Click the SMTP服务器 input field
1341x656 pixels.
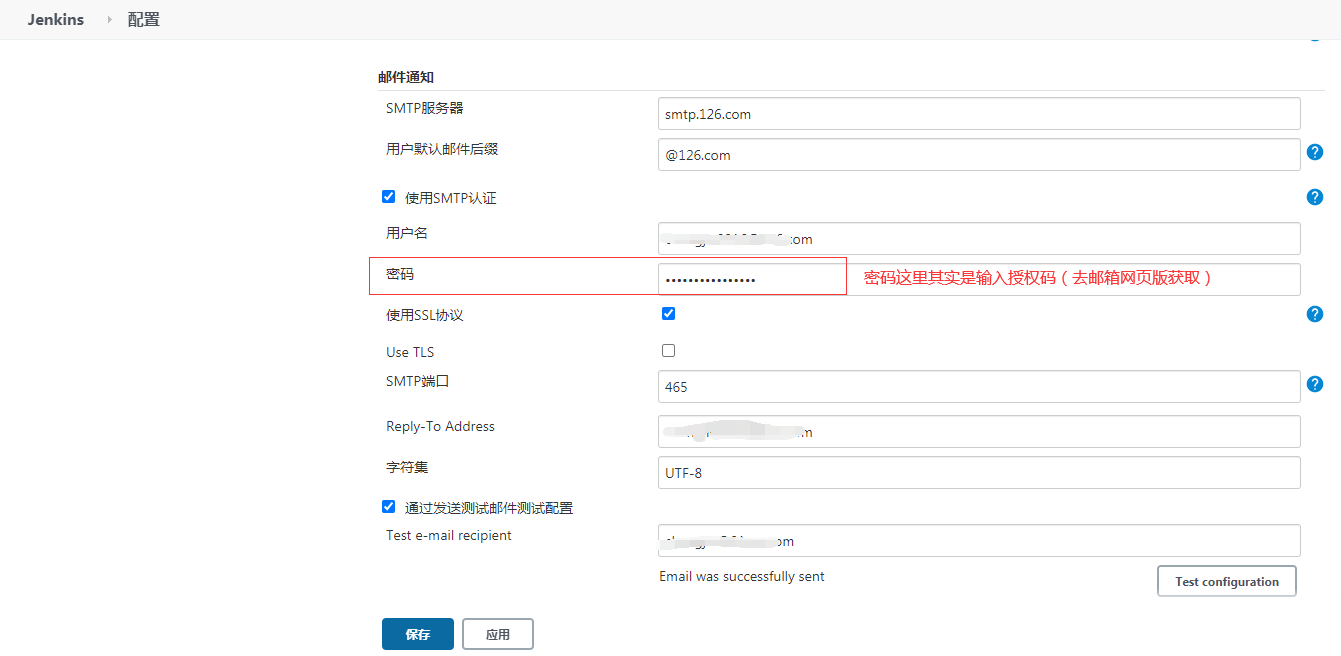pos(978,113)
